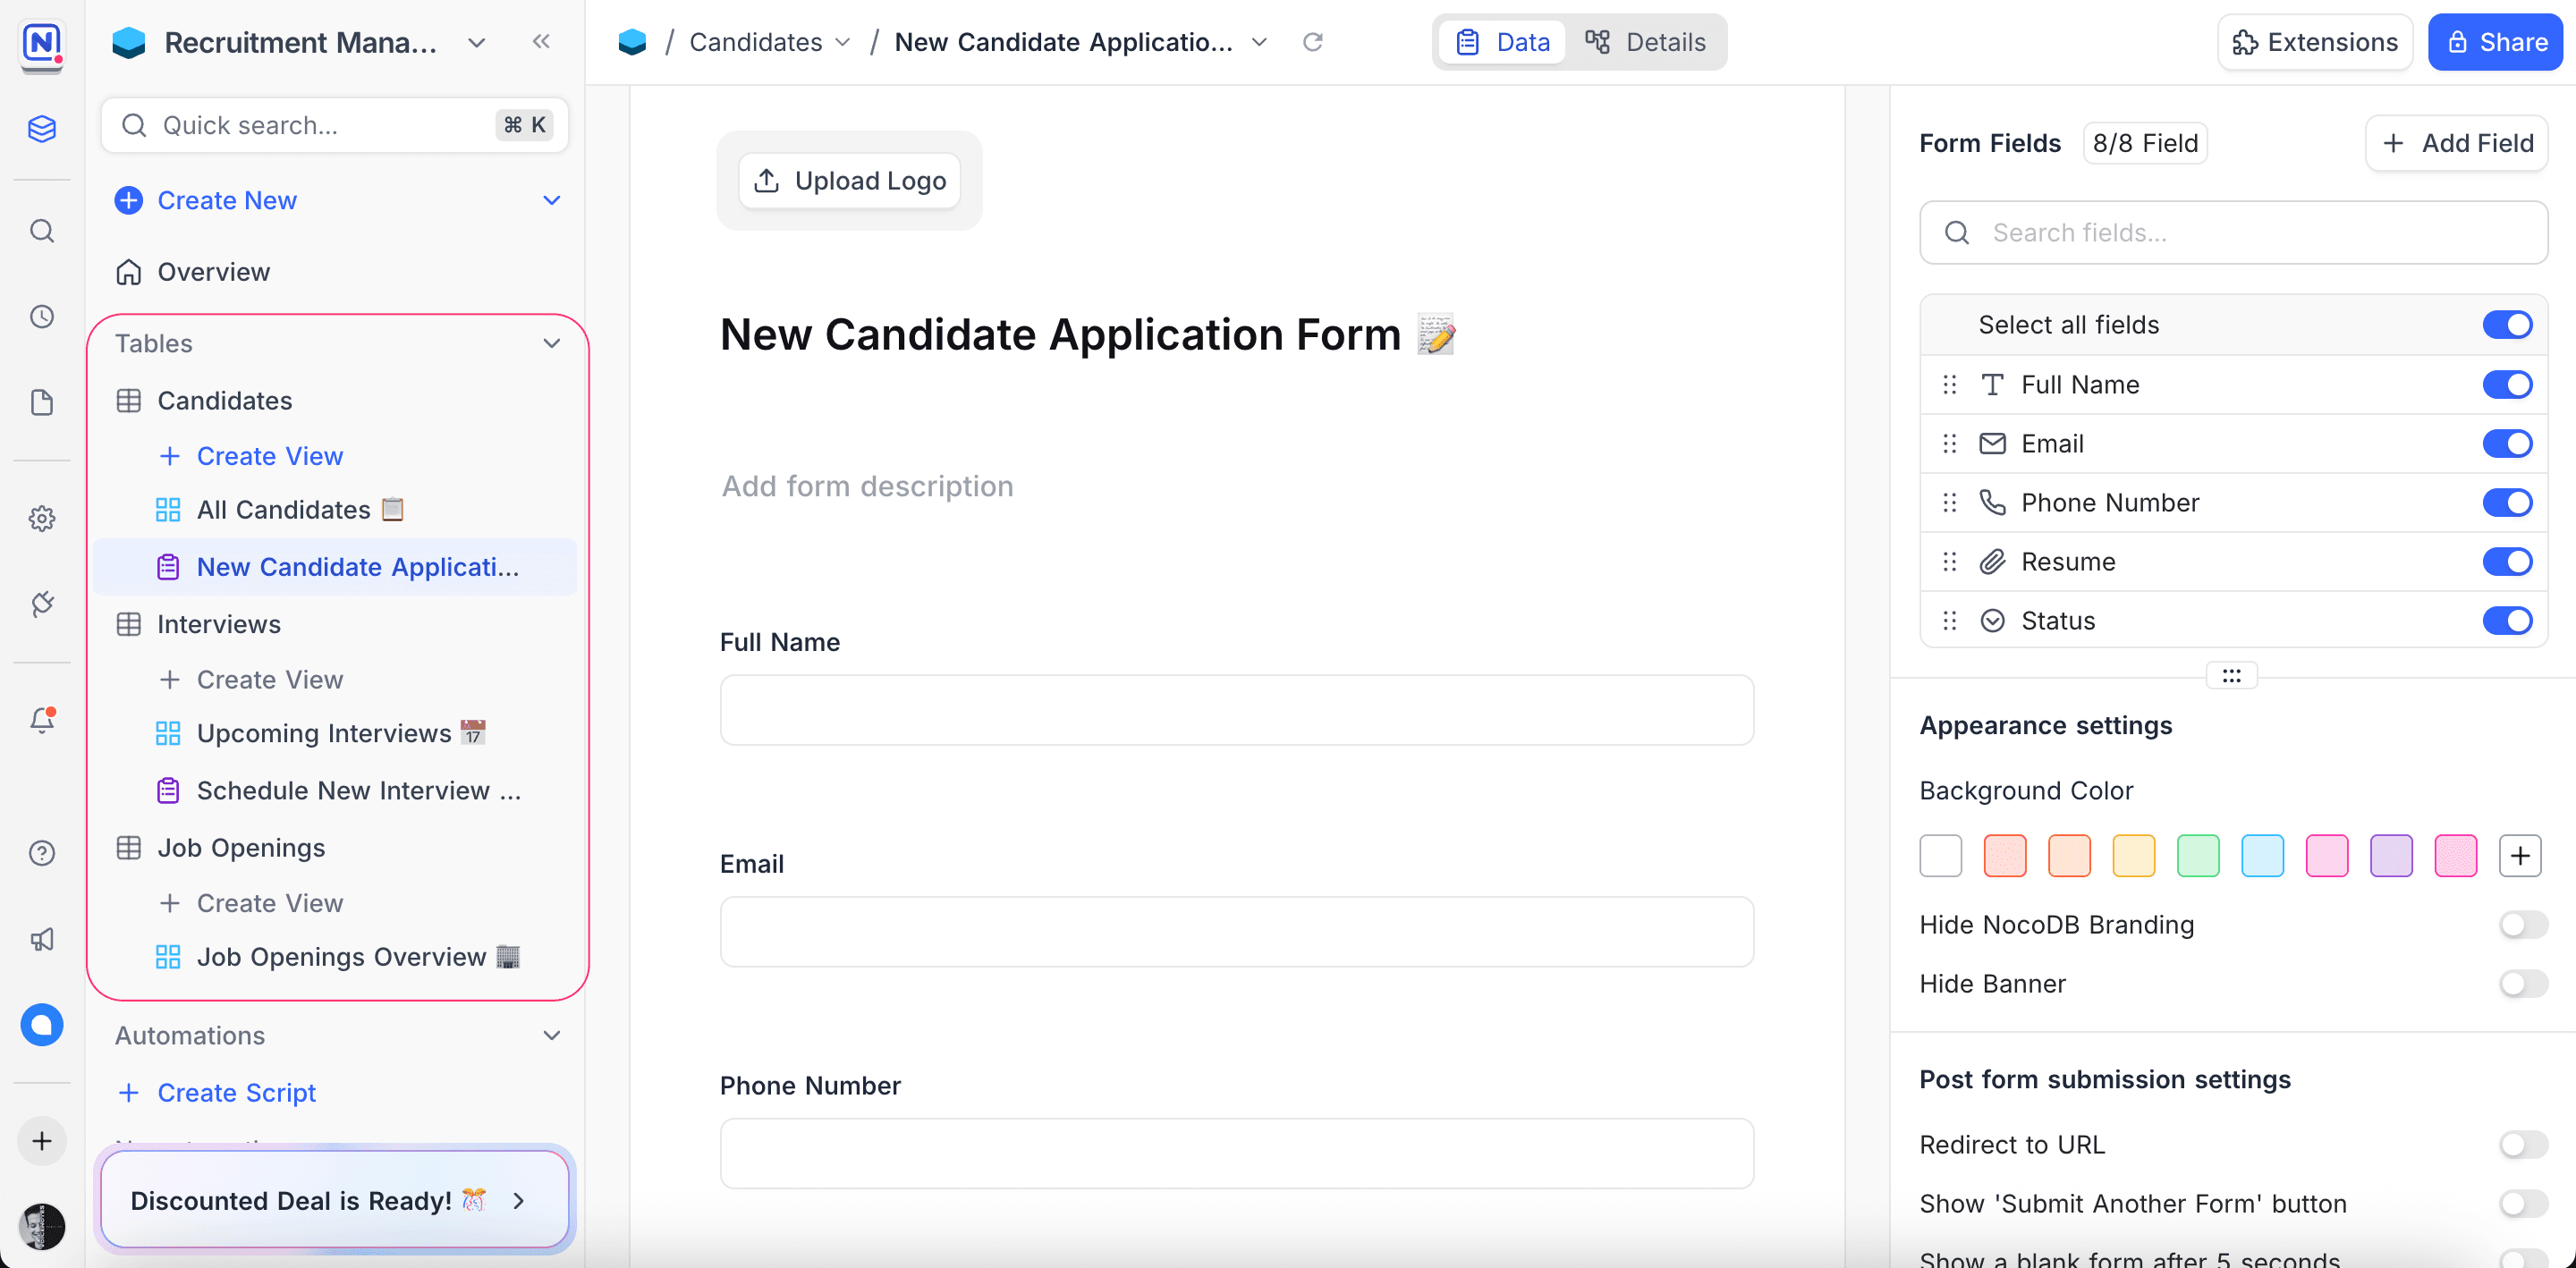Click the settings gear icon

click(x=42, y=518)
